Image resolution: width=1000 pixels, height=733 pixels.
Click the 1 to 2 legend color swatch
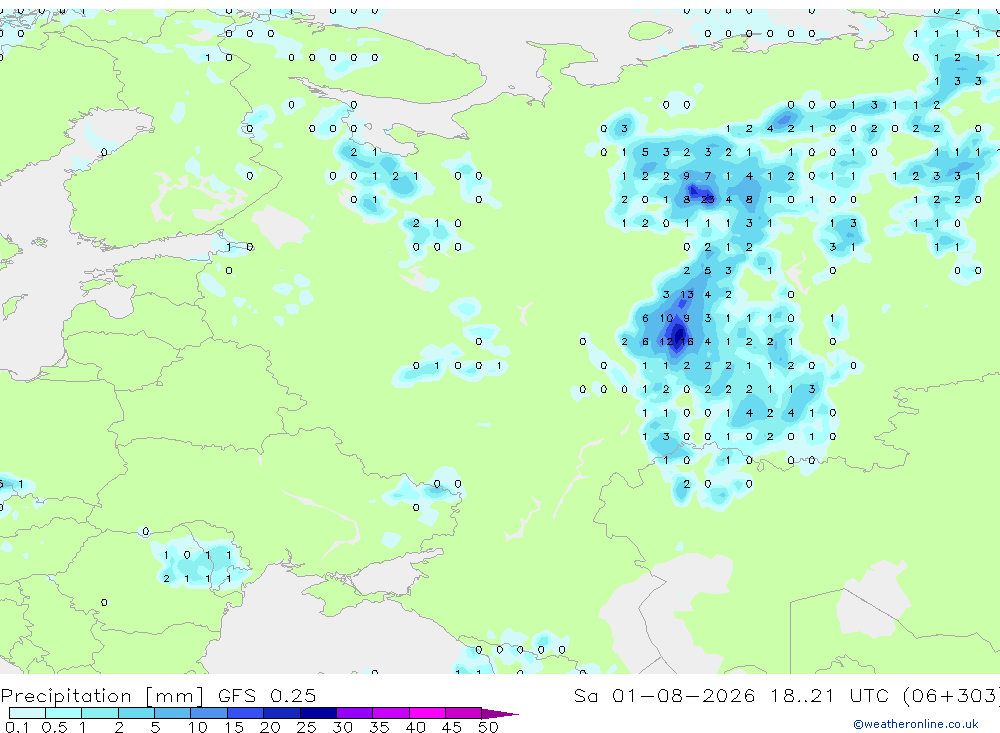[x=99, y=713]
